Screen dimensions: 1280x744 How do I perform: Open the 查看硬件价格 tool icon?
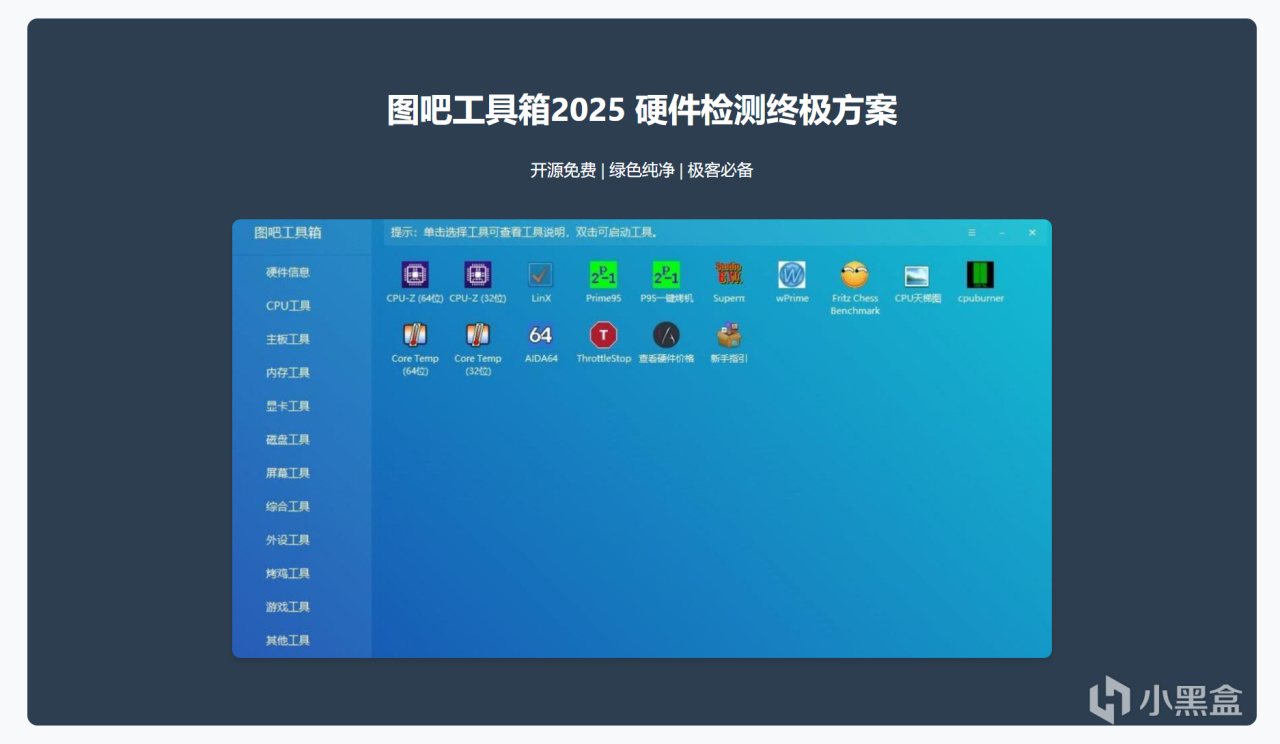(x=666, y=335)
